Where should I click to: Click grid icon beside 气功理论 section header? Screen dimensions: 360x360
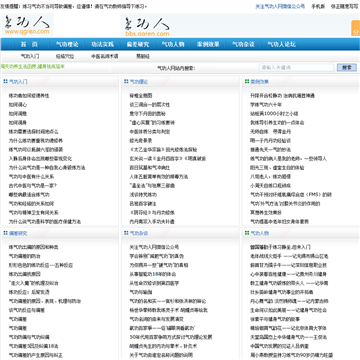point(126,81)
